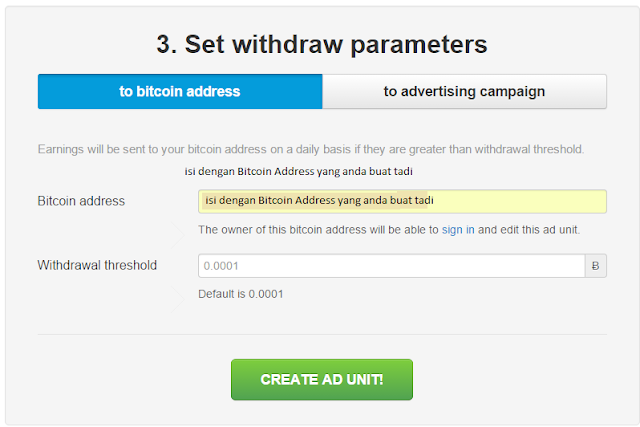Image resolution: width=640 pixels, height=427 pixels.
Task: Open the "sign in" link
Action: click(x=452, y=230)
